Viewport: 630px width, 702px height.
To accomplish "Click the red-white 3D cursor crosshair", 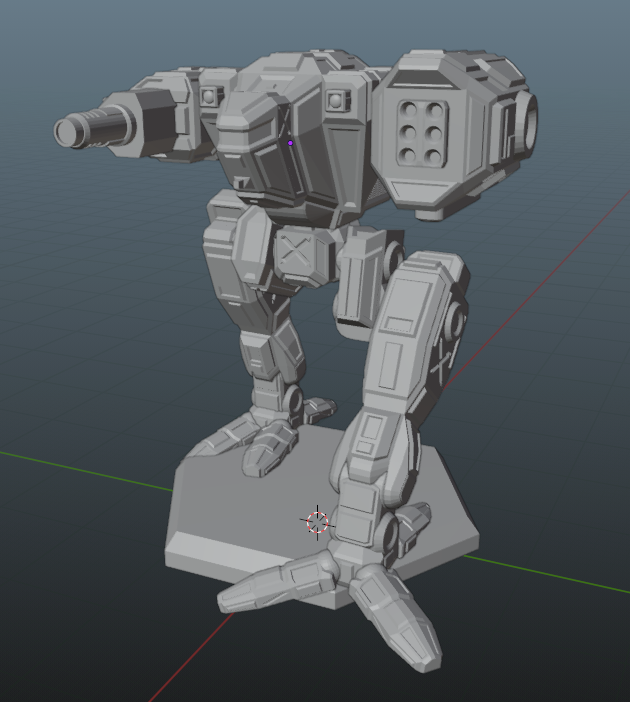I will click(317, 522).
